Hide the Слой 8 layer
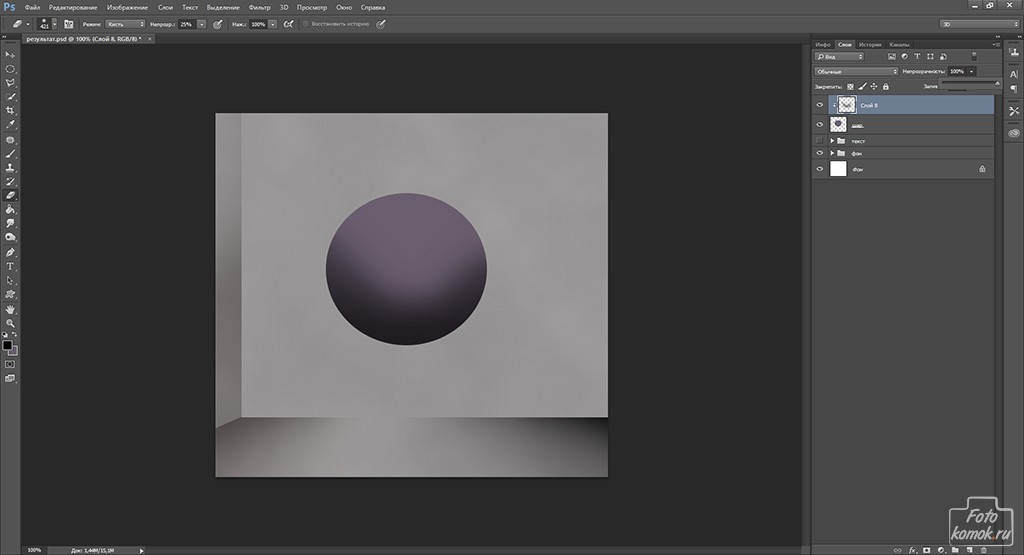This screenshot has height=555, width=1024. tap(820, 104)
